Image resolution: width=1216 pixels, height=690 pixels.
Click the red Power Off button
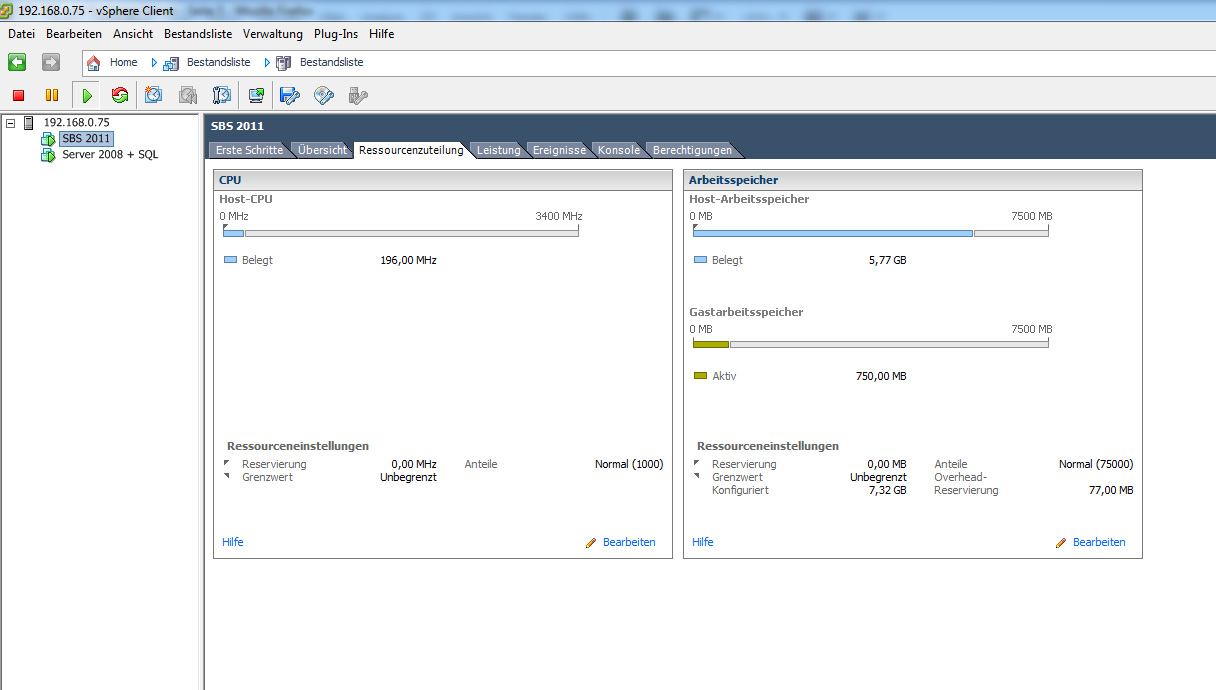tap(18, 95)
